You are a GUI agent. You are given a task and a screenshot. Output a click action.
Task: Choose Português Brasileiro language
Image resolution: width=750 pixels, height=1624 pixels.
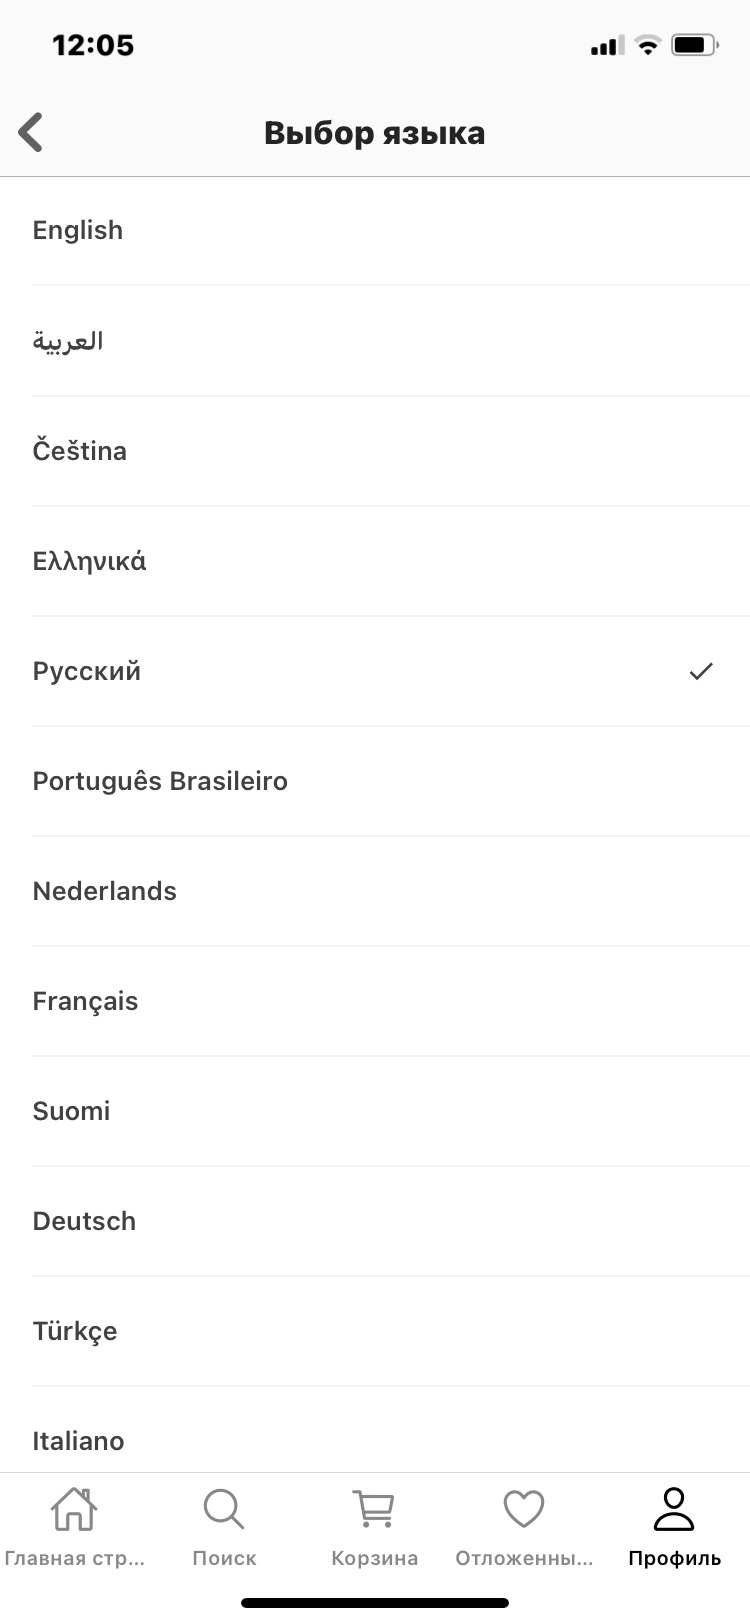coord(160,781)
